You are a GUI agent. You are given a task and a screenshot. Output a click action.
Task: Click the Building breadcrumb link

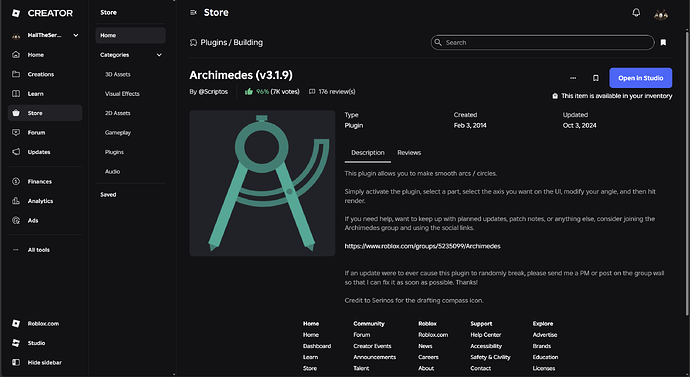[x=248, y=43]
